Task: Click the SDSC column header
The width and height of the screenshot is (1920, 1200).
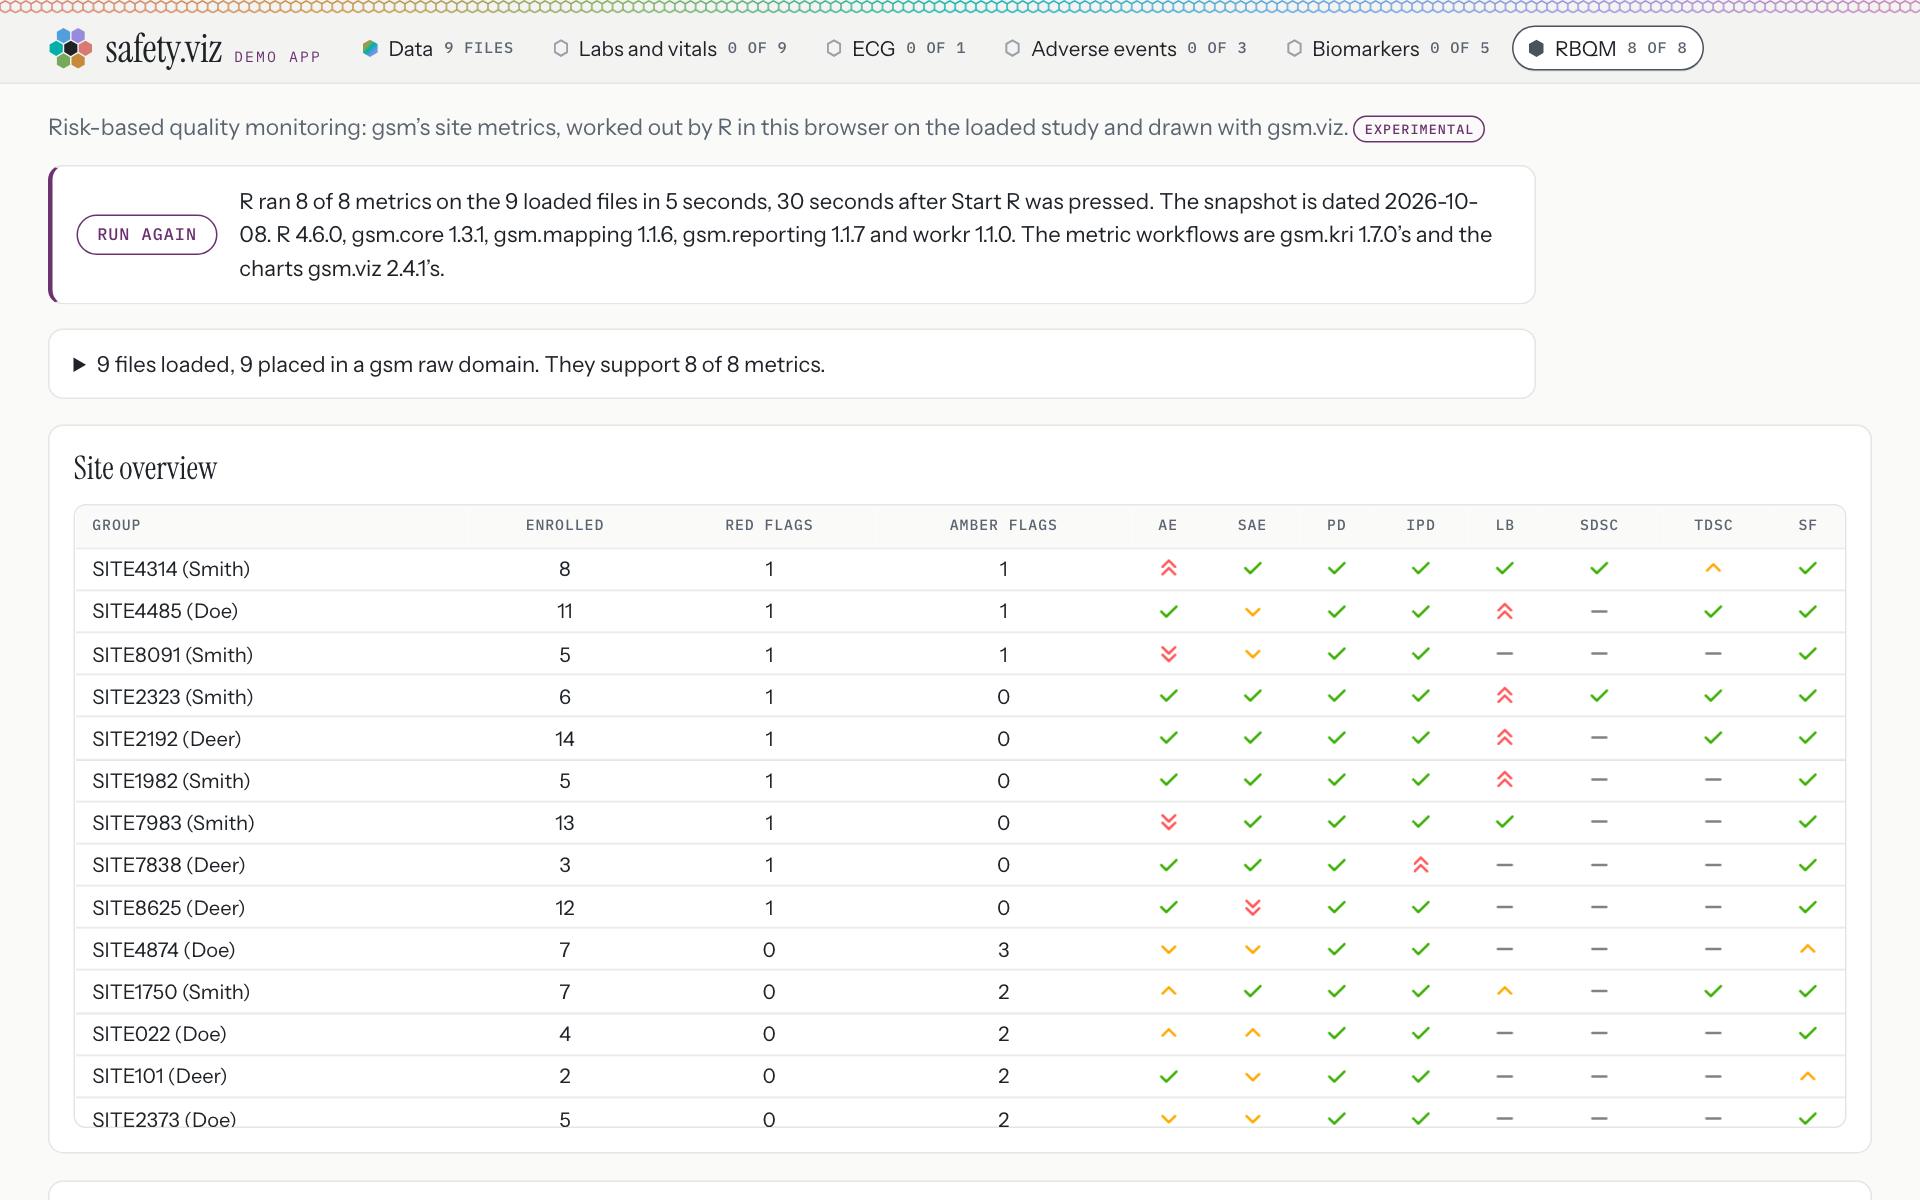Action: click(1599, 525)
